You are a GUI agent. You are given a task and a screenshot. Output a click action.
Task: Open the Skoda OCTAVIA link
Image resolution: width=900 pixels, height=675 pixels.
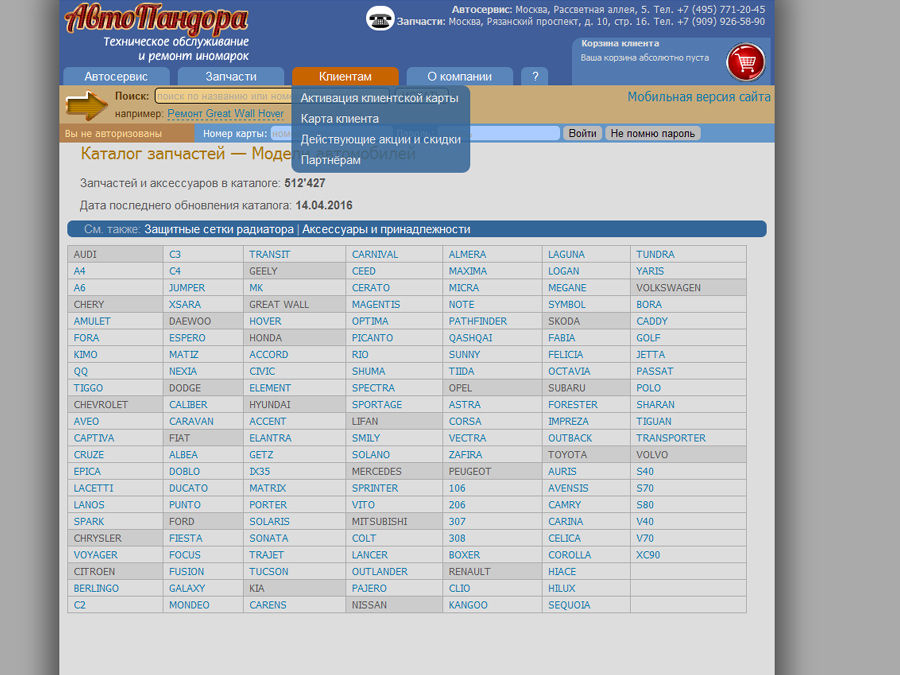tap(569, 371)
